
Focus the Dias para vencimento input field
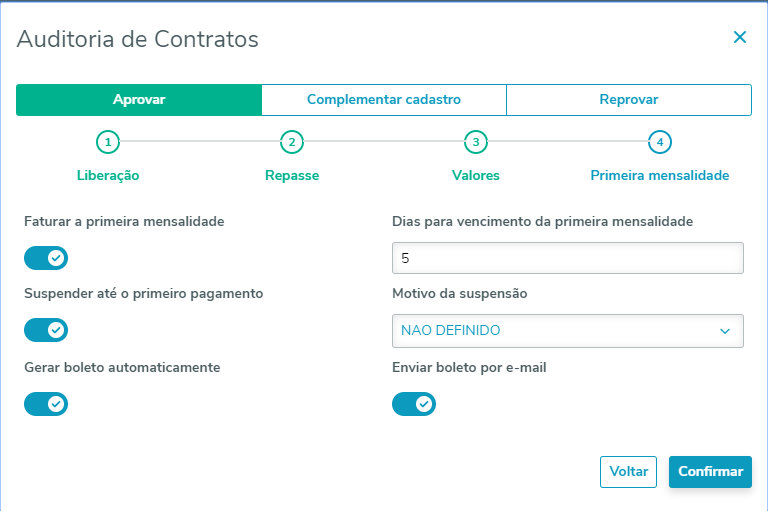coord(568,258)
